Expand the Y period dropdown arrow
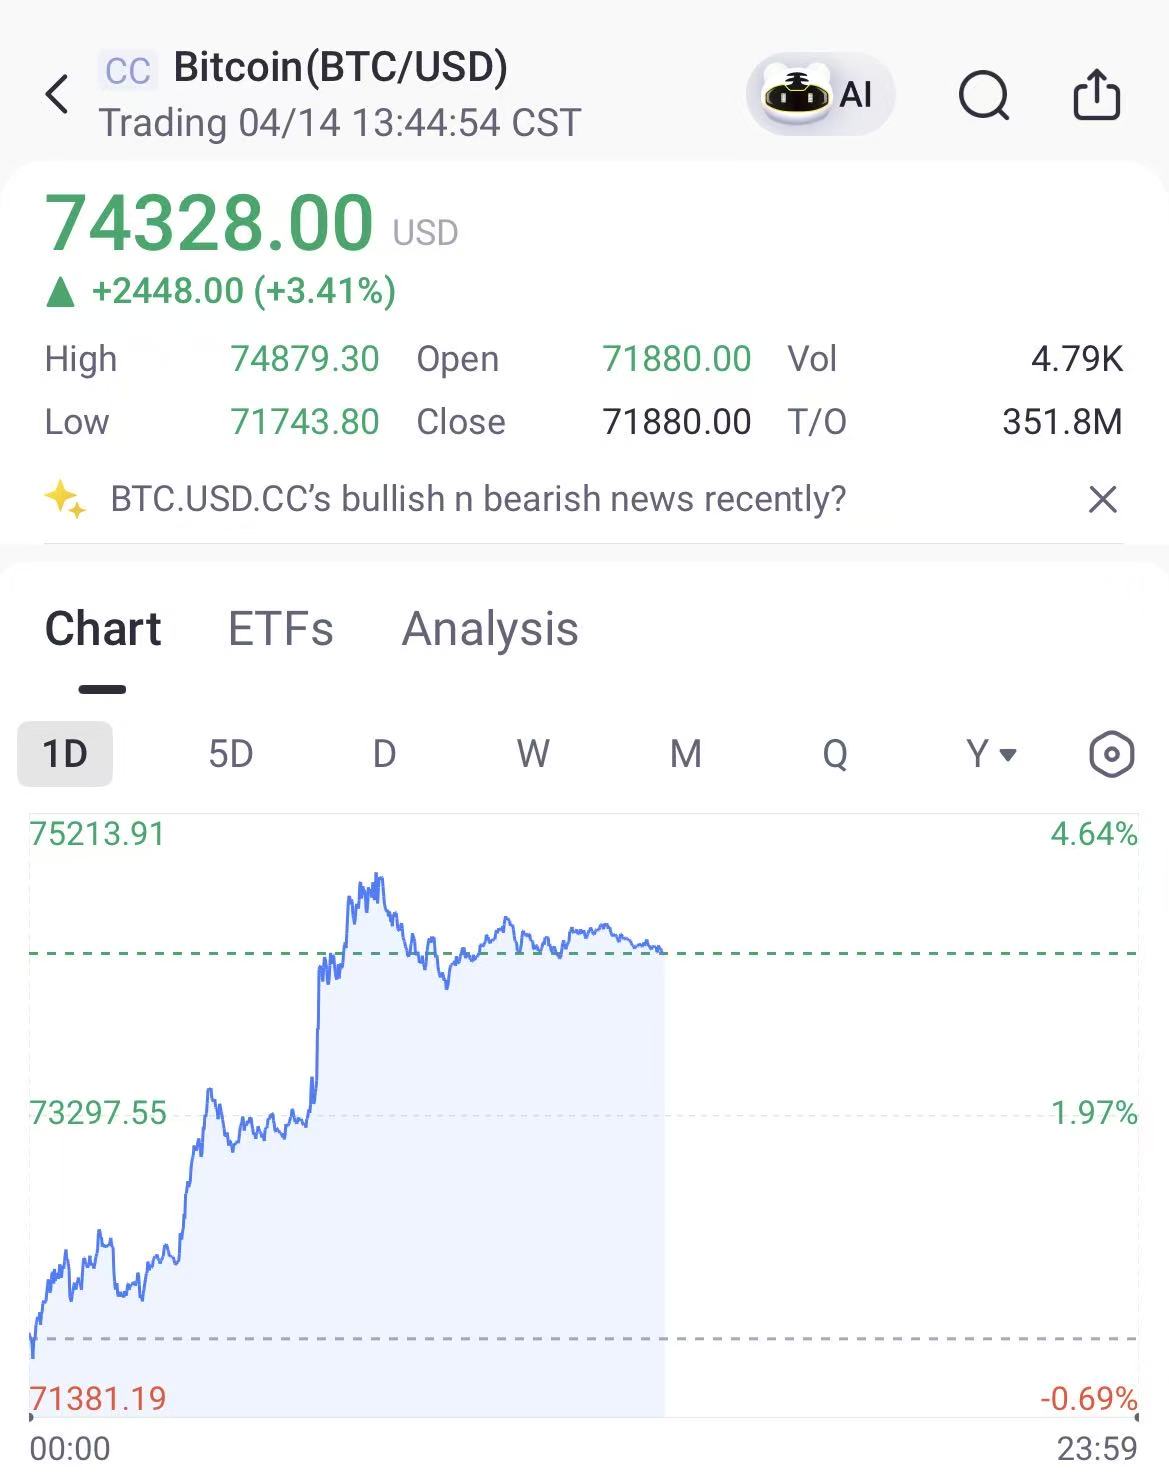Screen dimensions: 1169x1476 pyautogui.click(x=1008, y=754)
